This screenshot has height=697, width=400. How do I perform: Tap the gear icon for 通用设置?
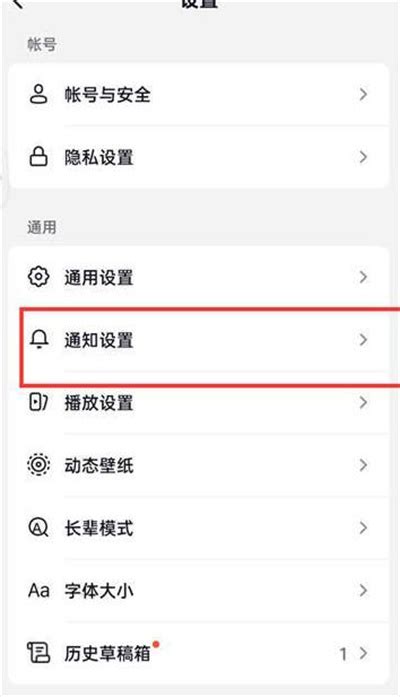[x=39, y=277]
